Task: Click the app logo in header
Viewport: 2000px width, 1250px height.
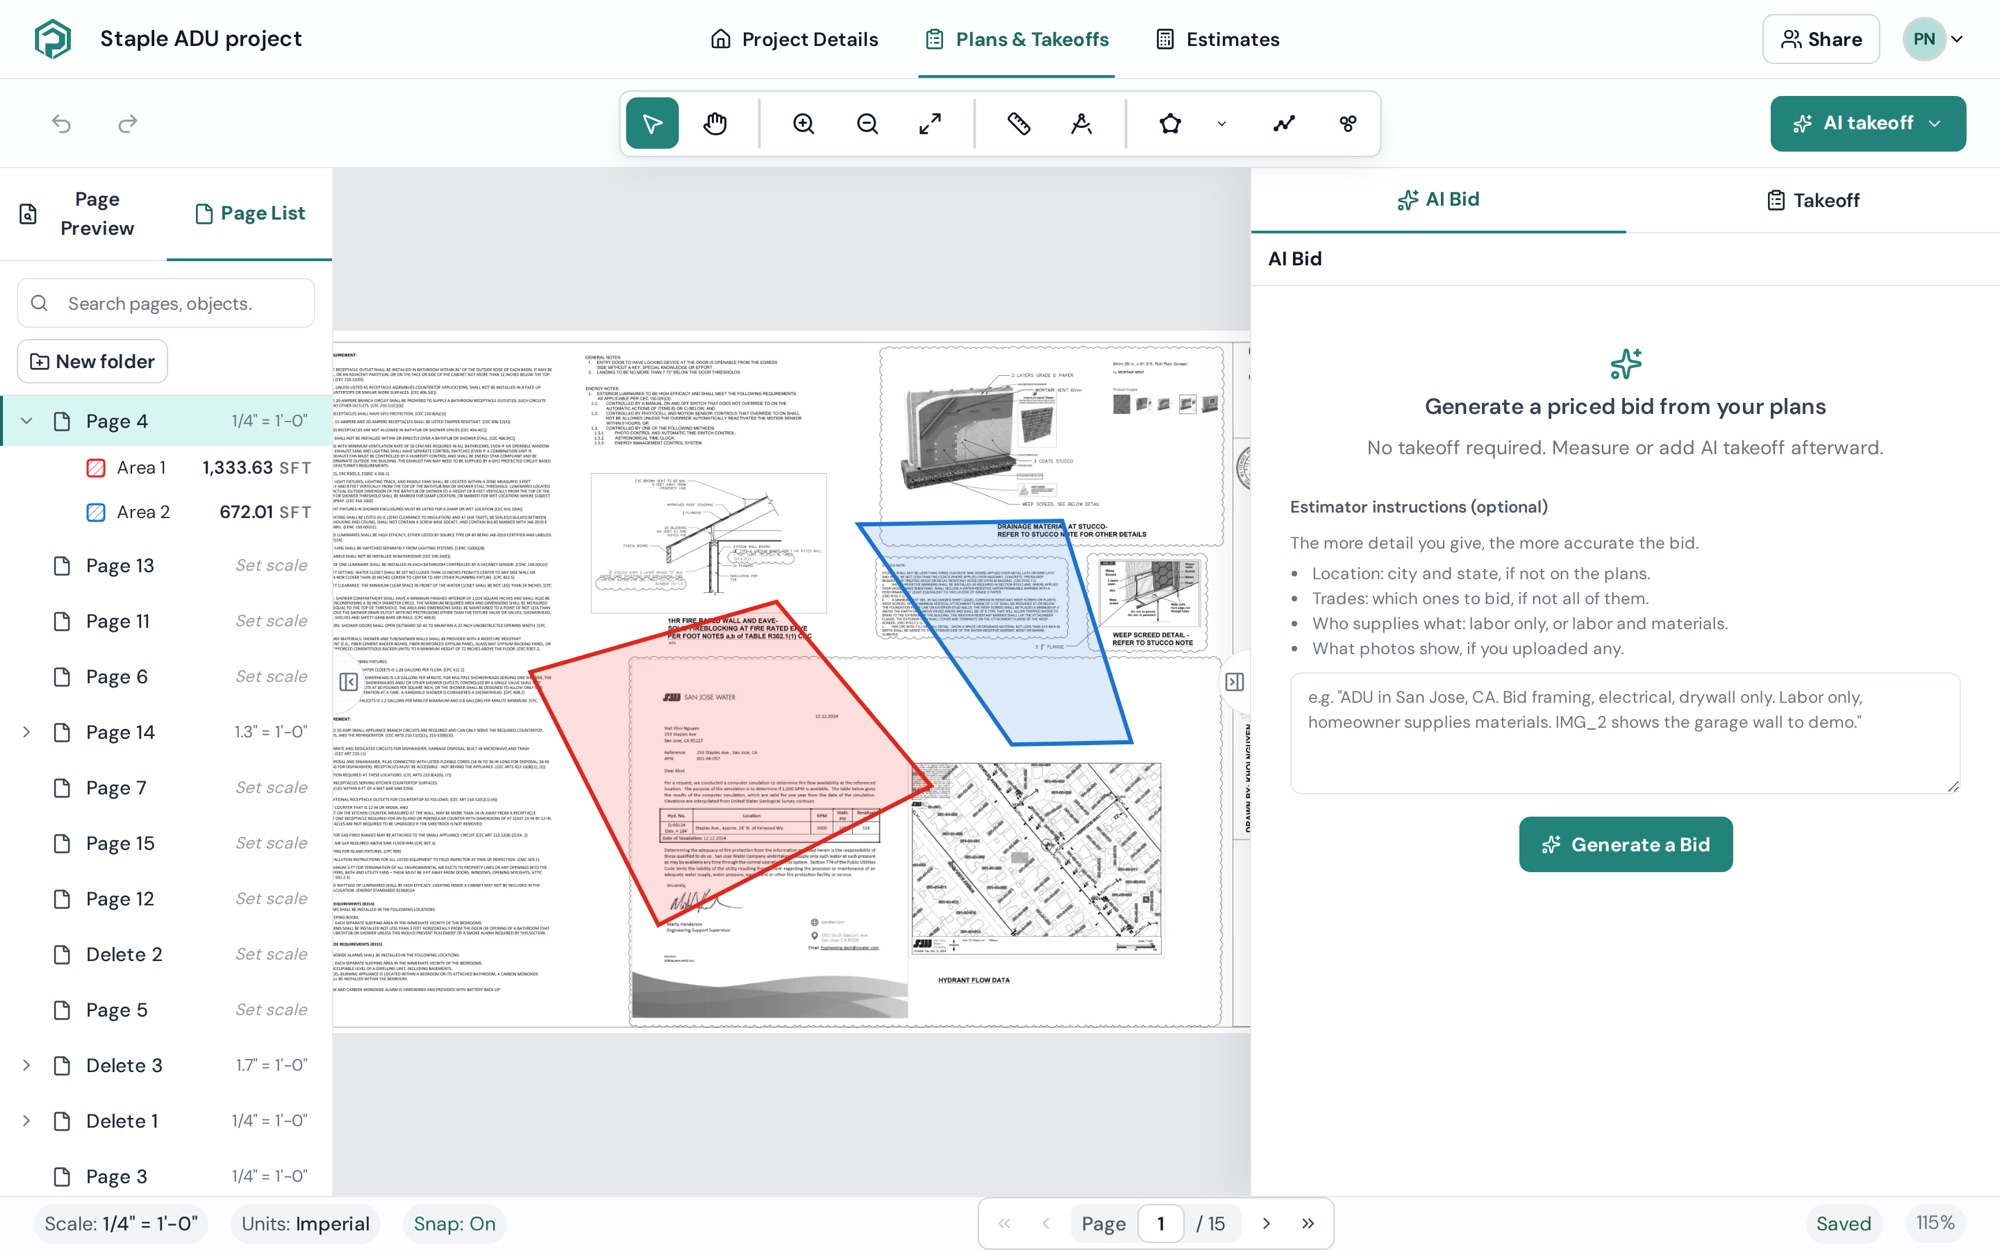Action: (x=53, y=39)
